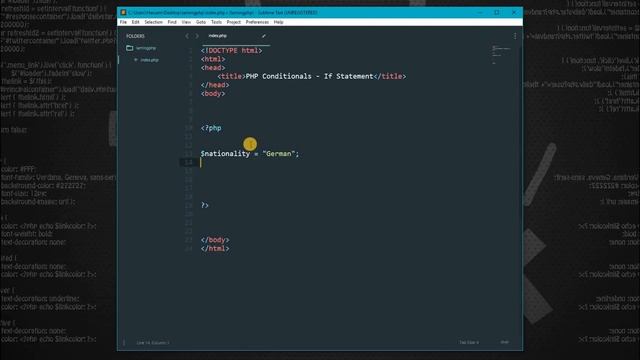Open the Tab Size selector in status bar
Viewport: 640px width, 360px height.
click(x=469, y=342)
